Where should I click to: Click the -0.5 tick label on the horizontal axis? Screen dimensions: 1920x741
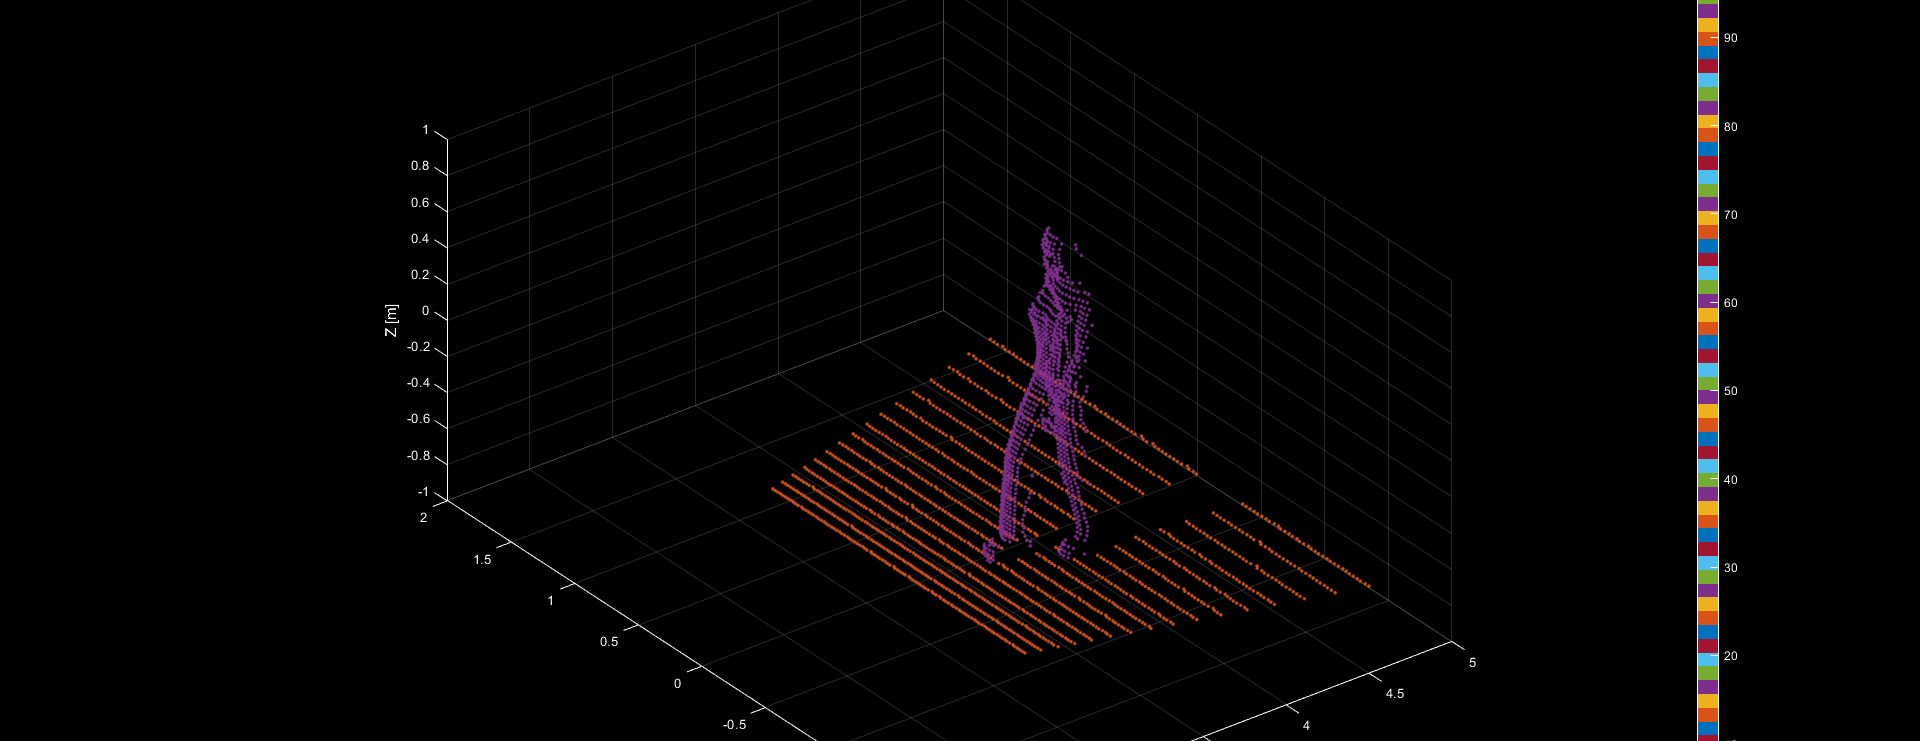click(x=734, y=725)
